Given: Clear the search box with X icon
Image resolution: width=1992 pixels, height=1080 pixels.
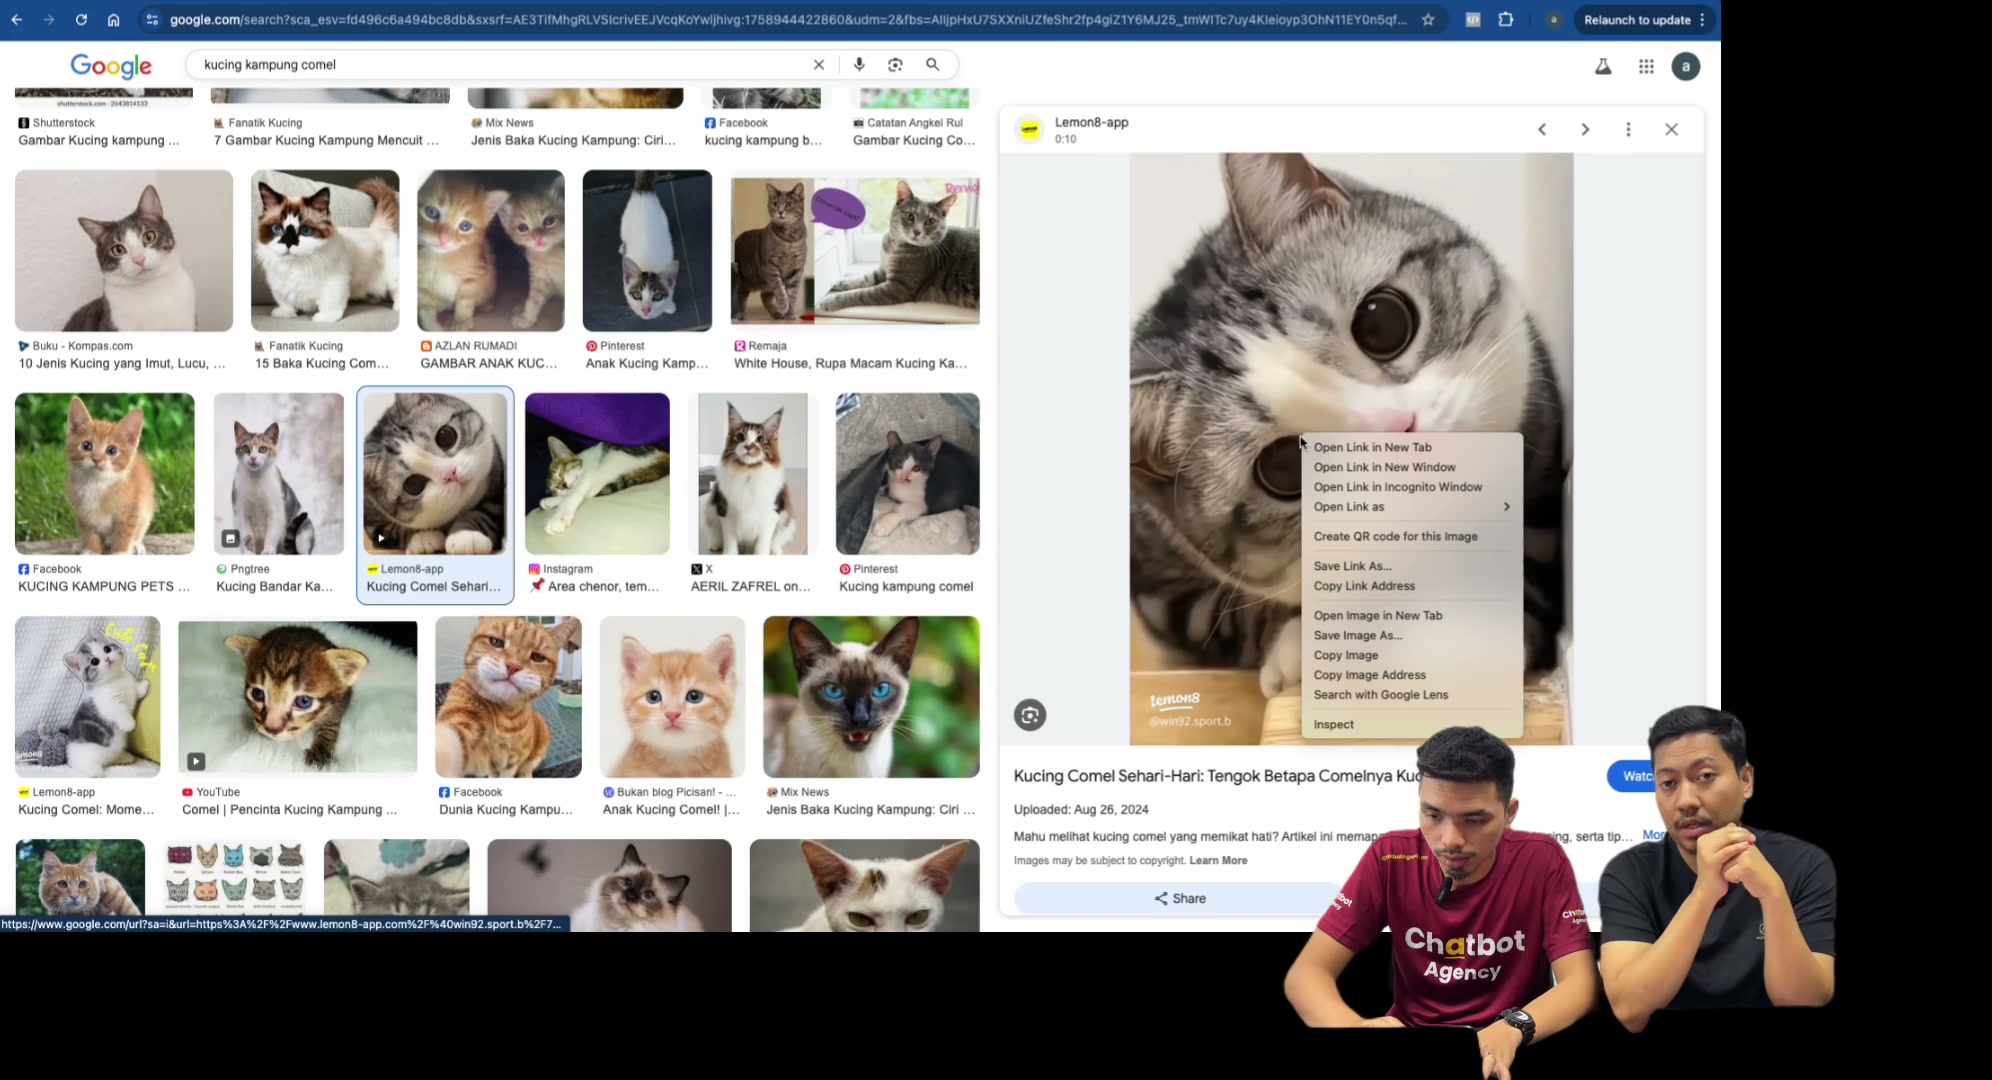Looking at the screenshot, I should click(819, 64).
